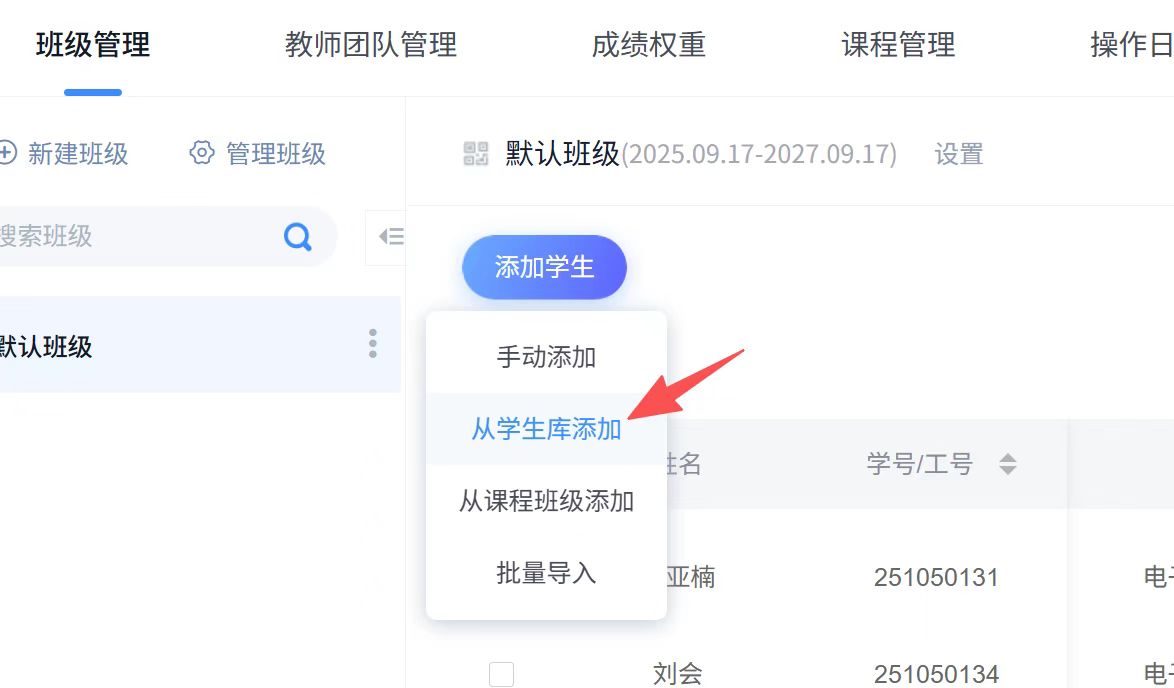Select 从课程班级添加 option
Viewport: 1174px width, 688px height.
click(546, 501)
